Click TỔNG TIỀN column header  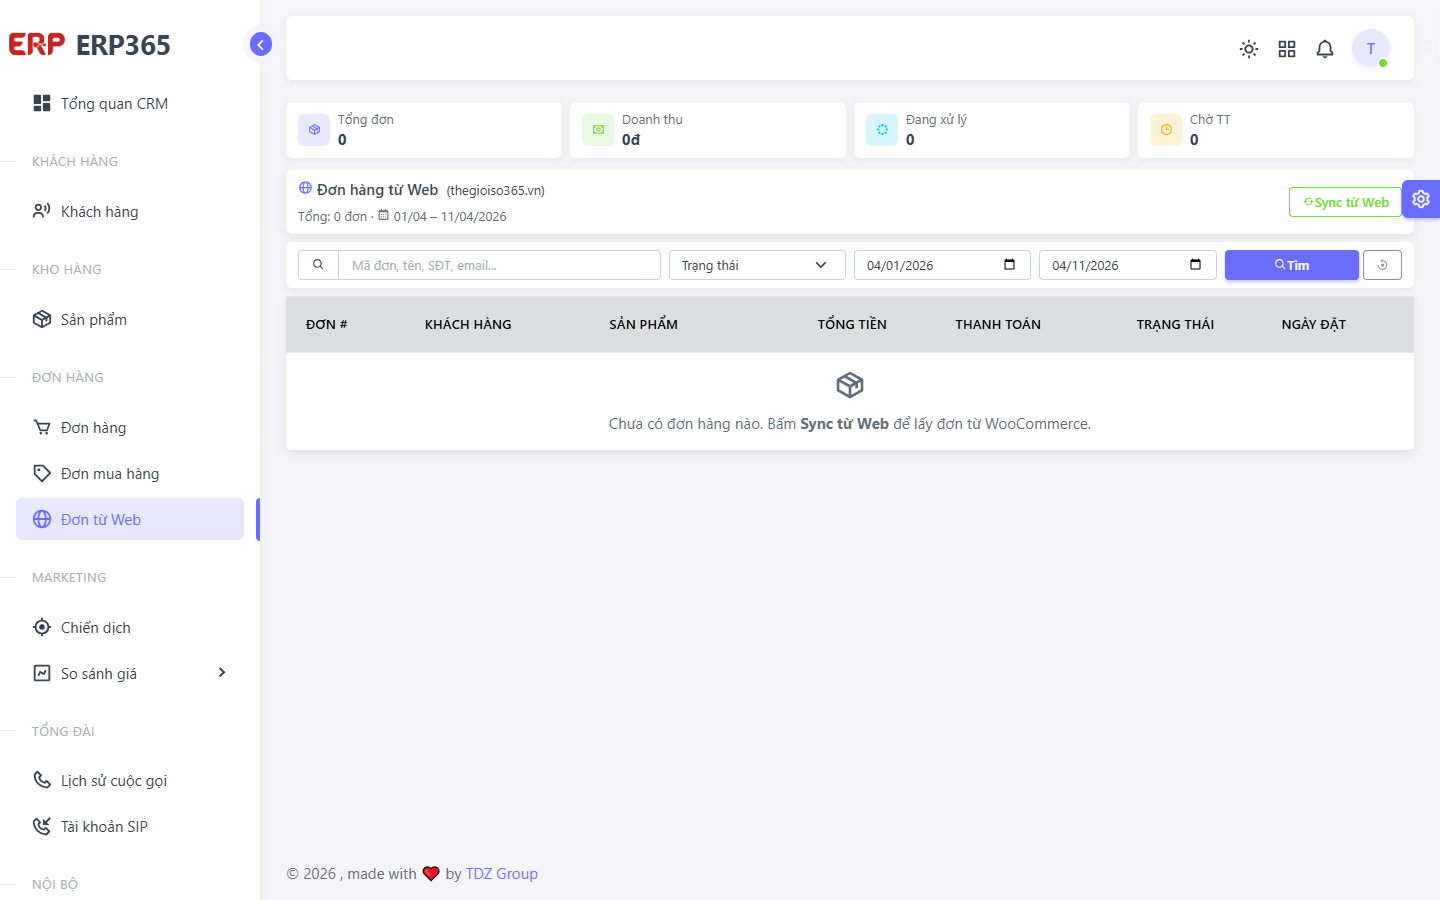coord(852,324)
